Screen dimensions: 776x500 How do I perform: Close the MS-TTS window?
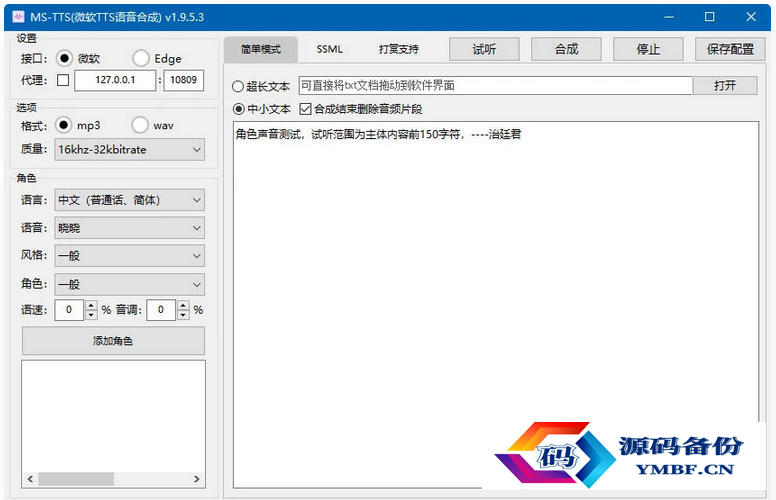pyautogui.click(x=751, y=17)
